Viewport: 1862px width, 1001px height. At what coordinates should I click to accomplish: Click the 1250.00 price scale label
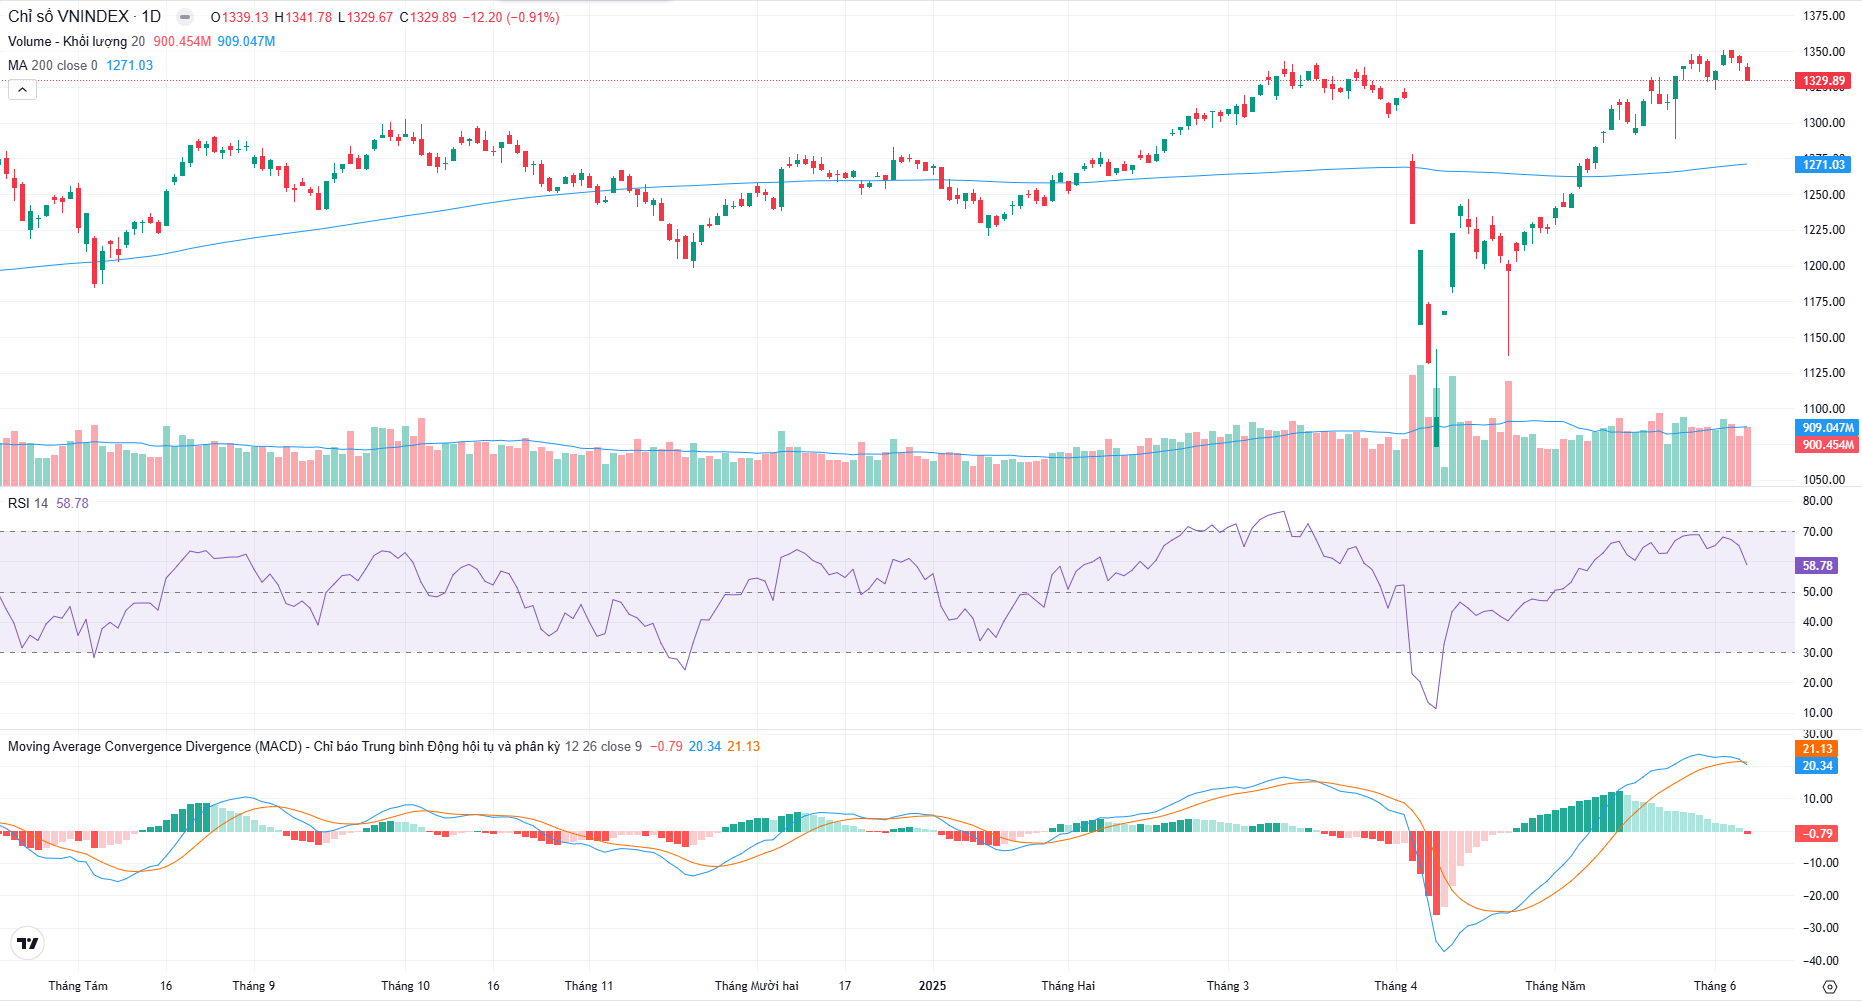pos(1824,195)
